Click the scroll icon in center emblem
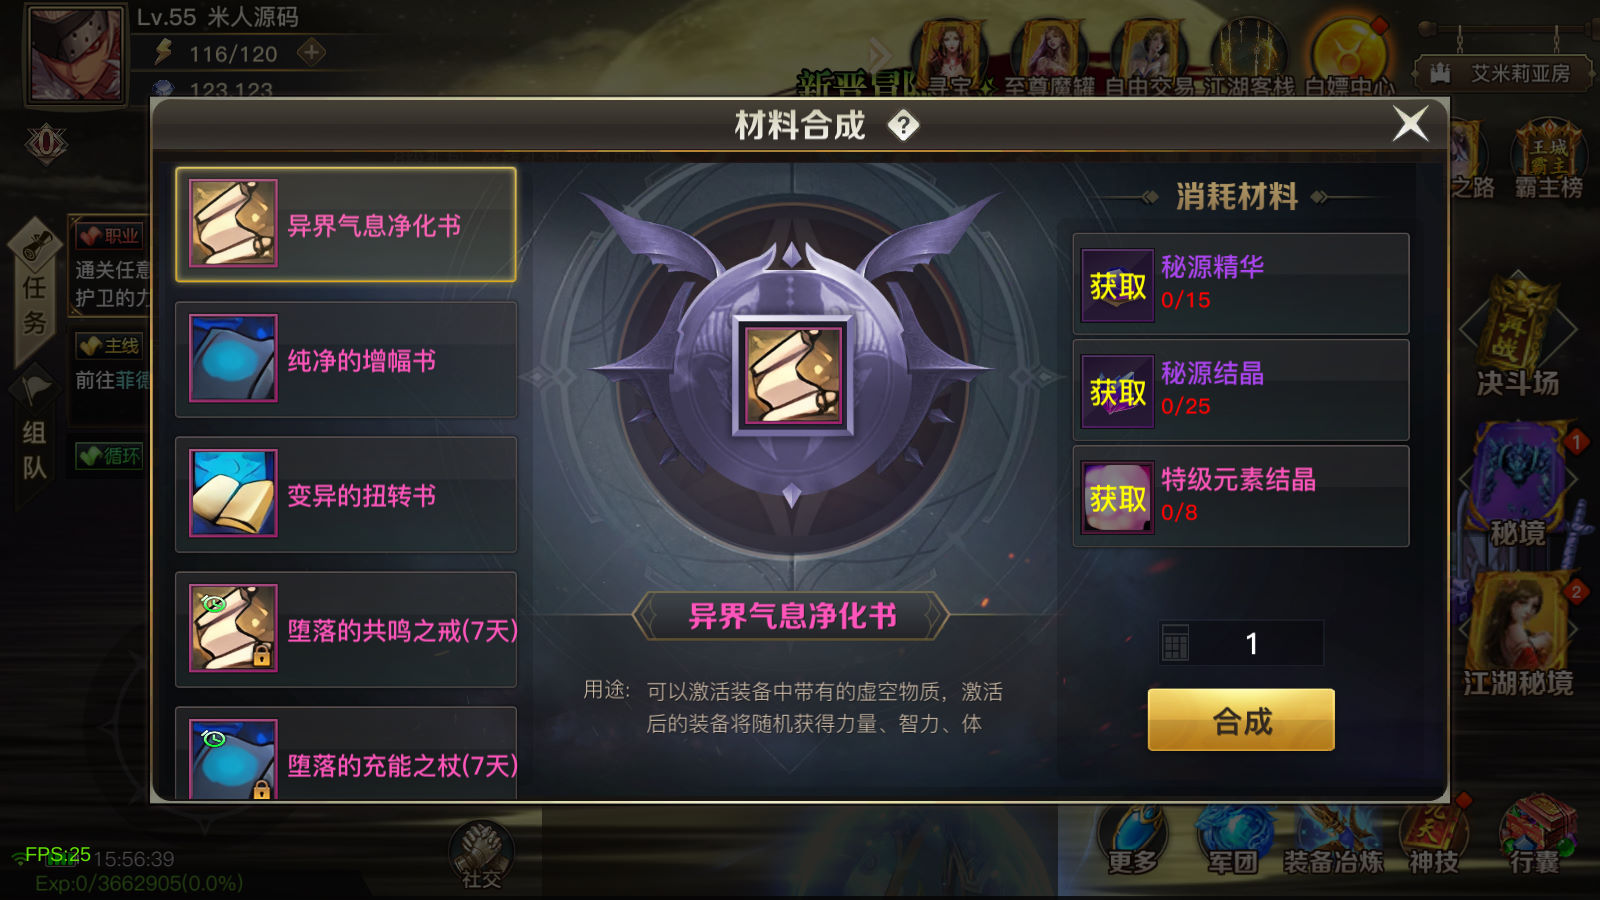Screen dimensions: 1600x900 (793, 376)
